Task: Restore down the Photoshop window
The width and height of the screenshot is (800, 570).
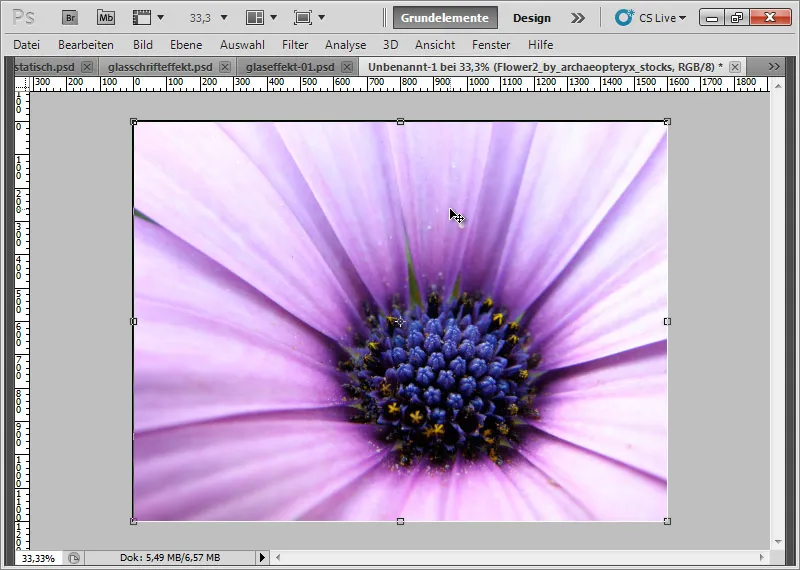Action: click(x=737, y=18)
